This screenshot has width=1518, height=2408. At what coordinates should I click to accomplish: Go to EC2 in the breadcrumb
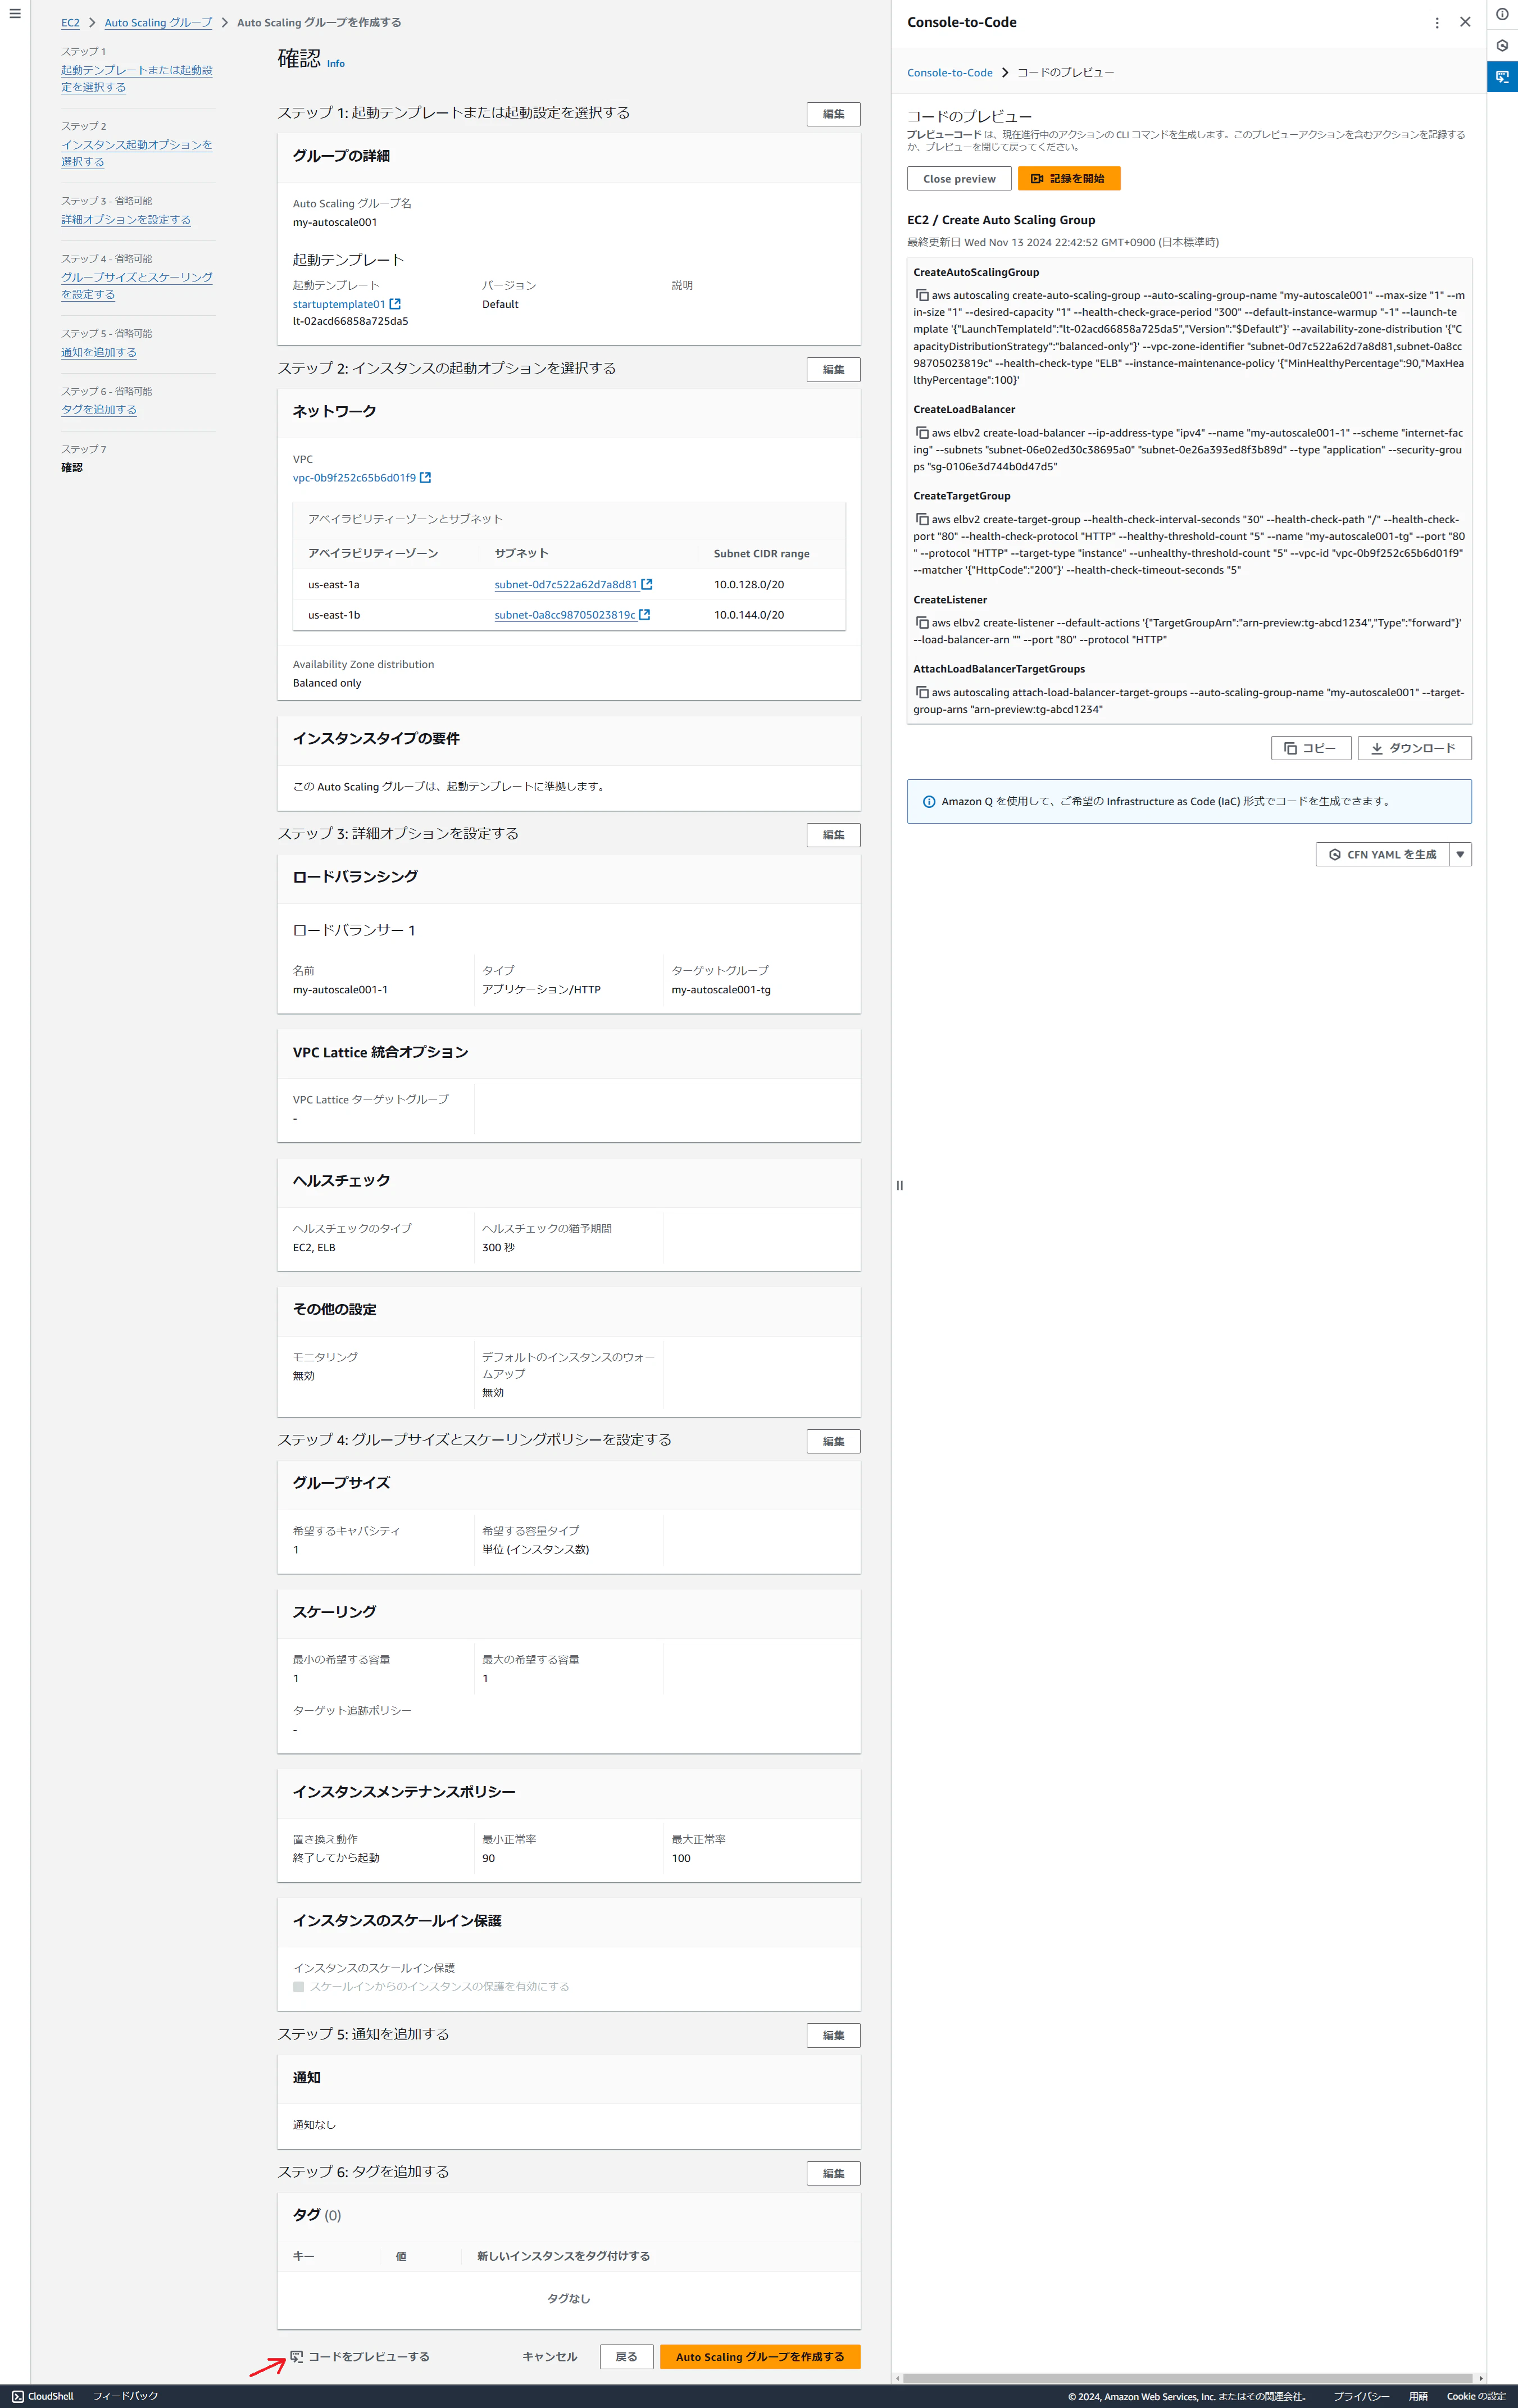coord(70,23)
